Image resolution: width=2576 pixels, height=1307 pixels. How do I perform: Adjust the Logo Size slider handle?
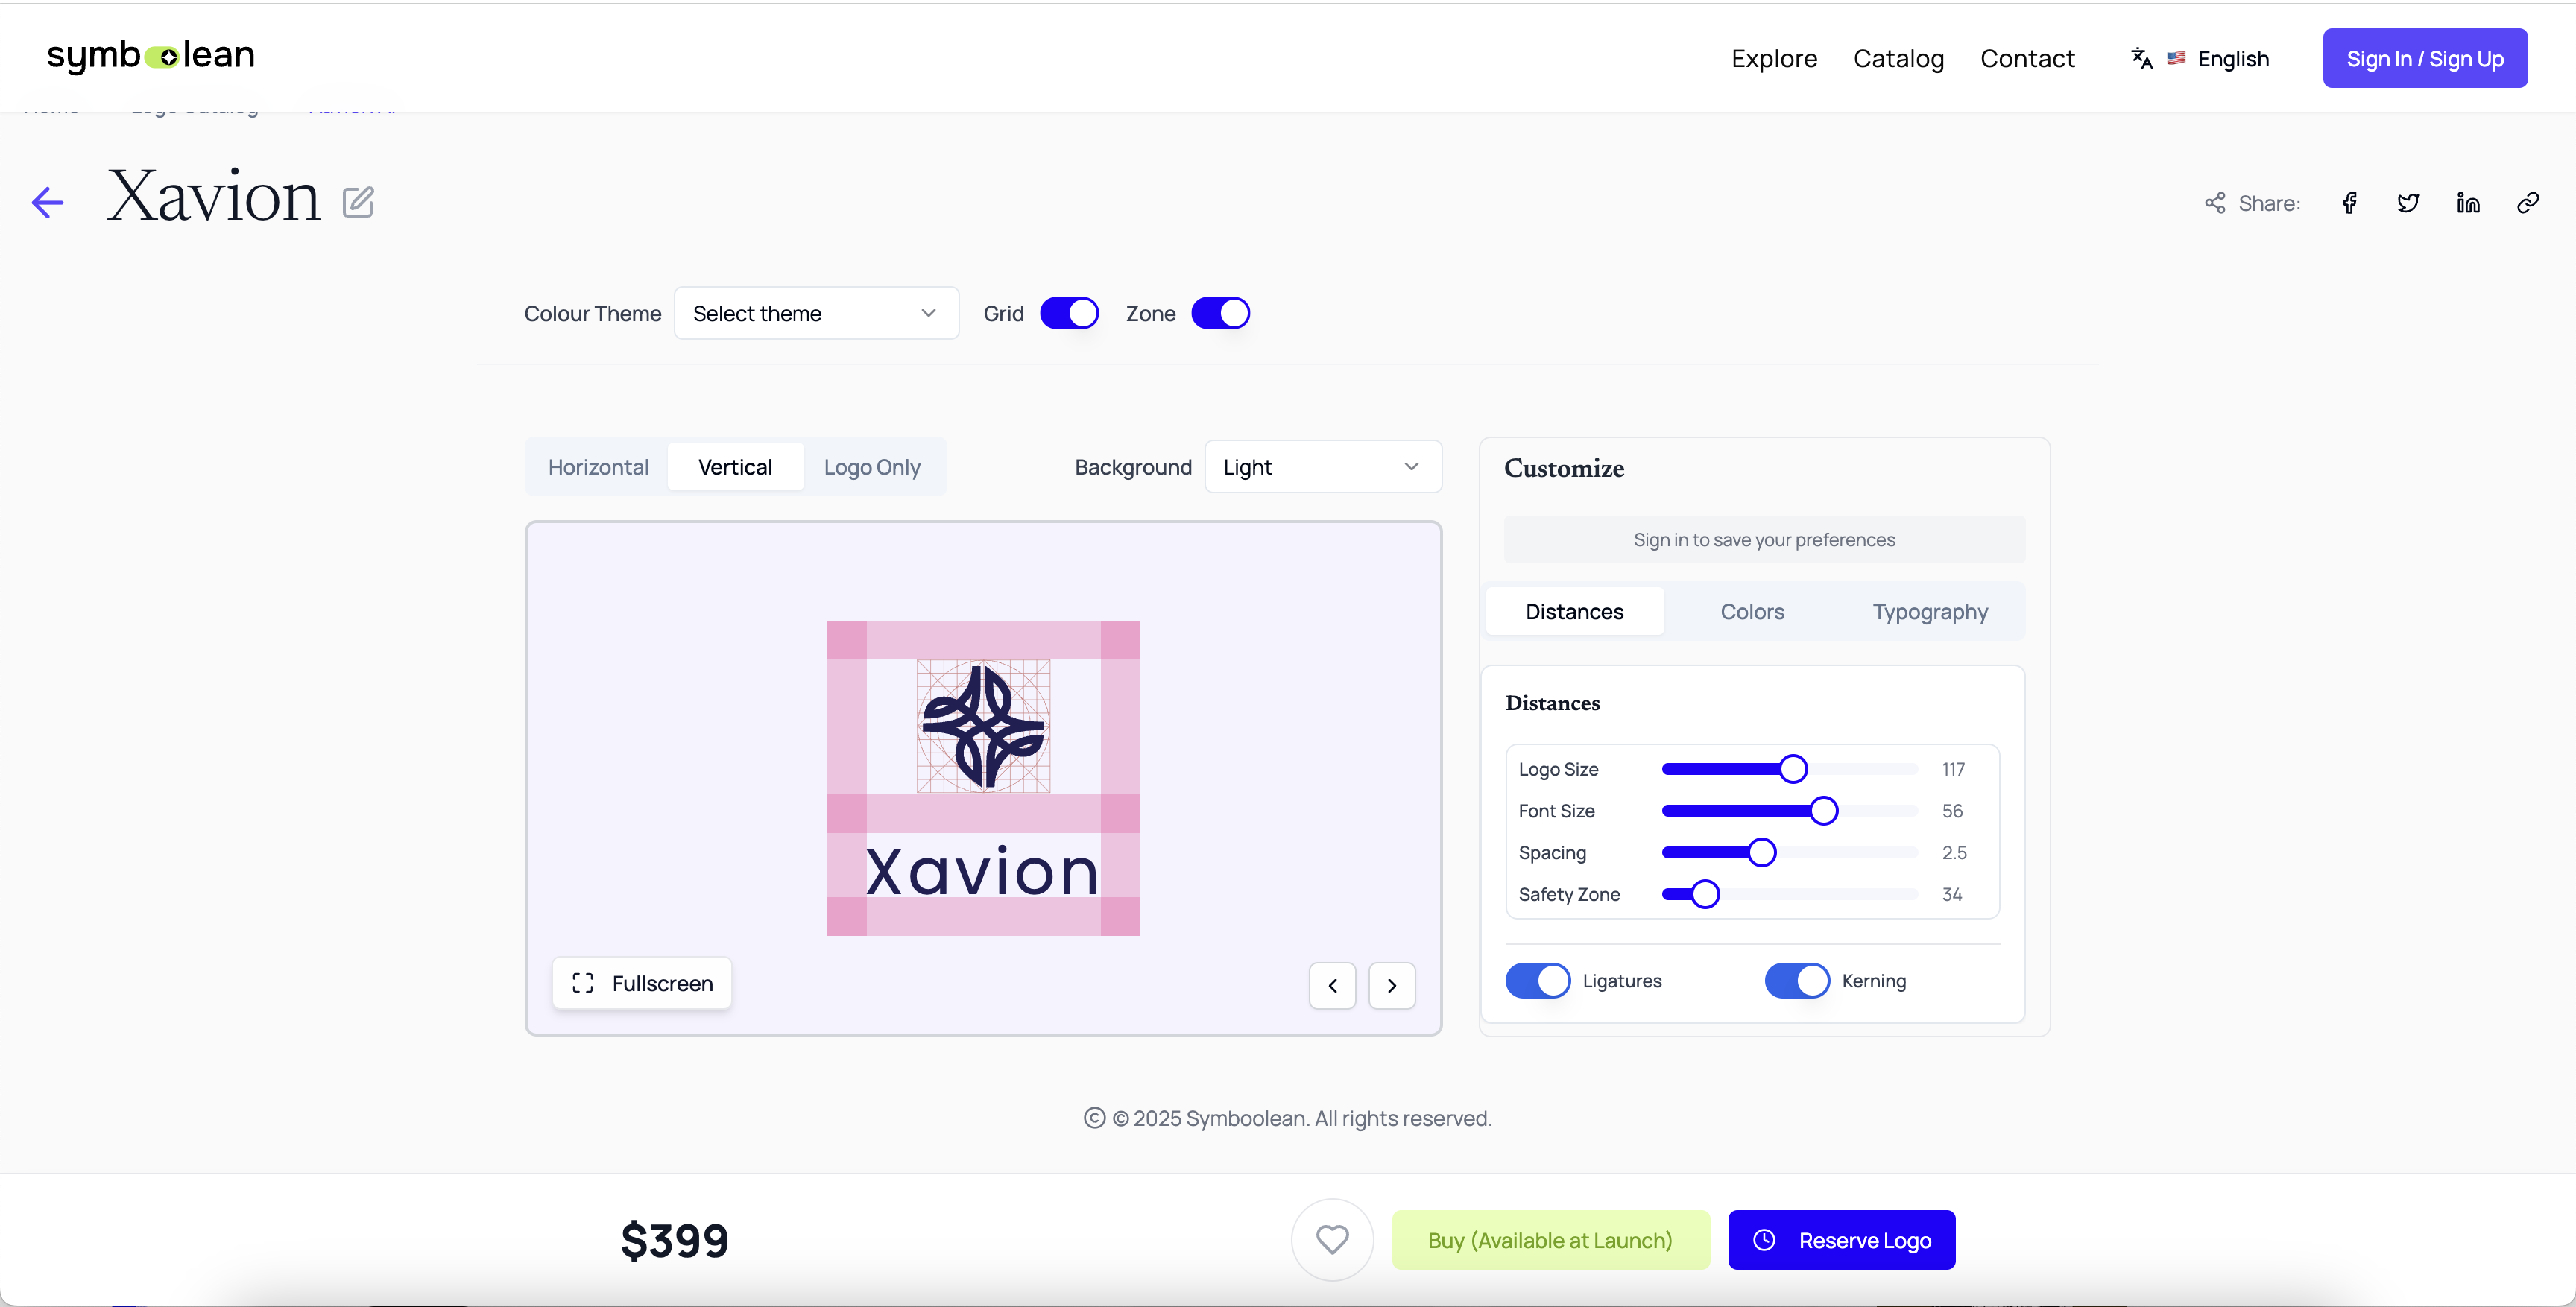click(1793, 769)
